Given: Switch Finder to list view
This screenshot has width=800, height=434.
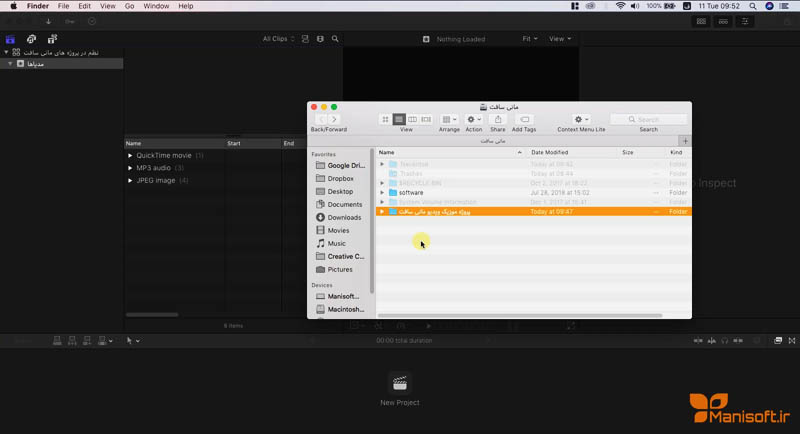Looking at the screenshot, I should (x=399, y=119).
